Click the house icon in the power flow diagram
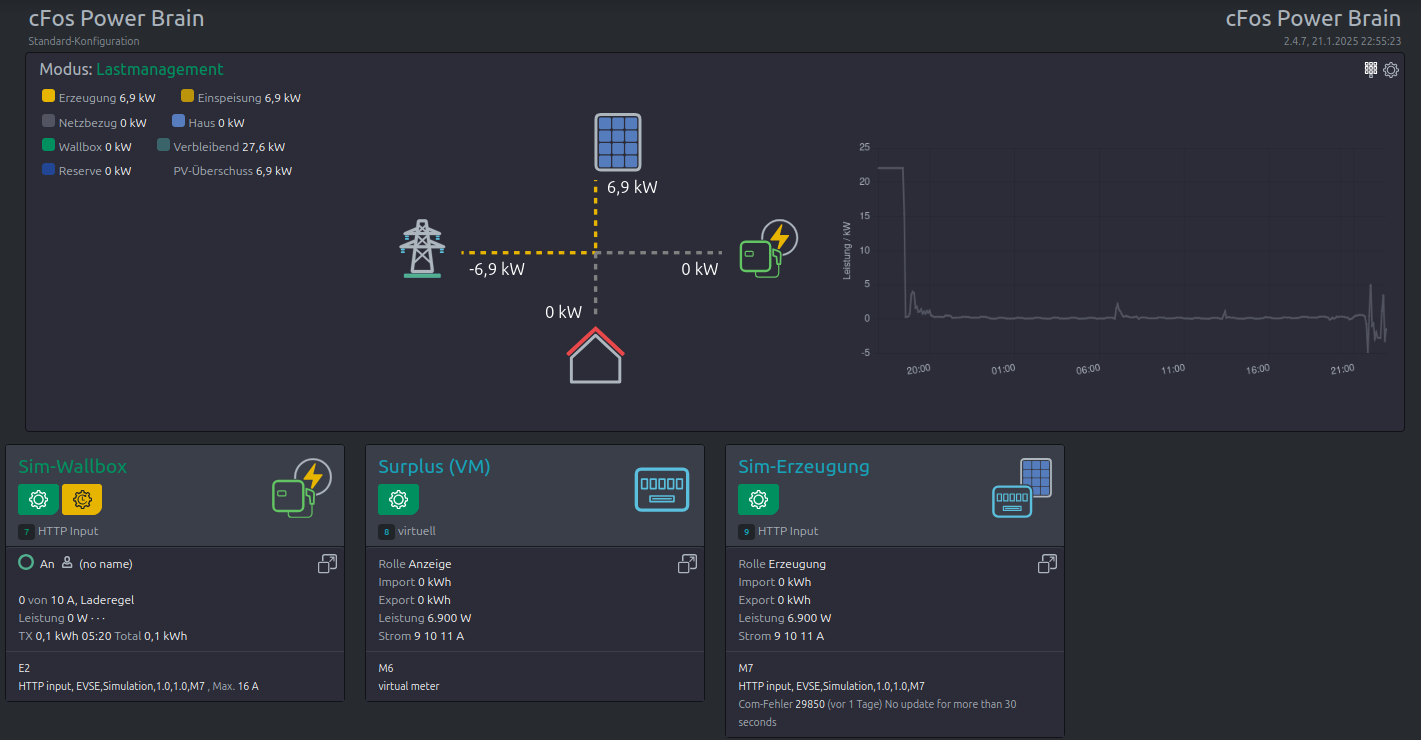This screenshot has height=740, width=1421. pyautogui.click(x=596, y=355)
